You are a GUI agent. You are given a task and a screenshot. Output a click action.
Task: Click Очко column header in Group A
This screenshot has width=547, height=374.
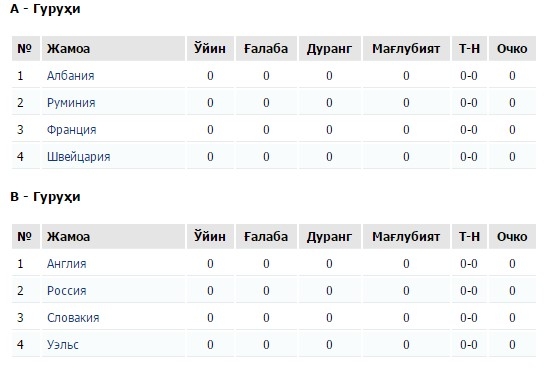(x=512, y=48)
